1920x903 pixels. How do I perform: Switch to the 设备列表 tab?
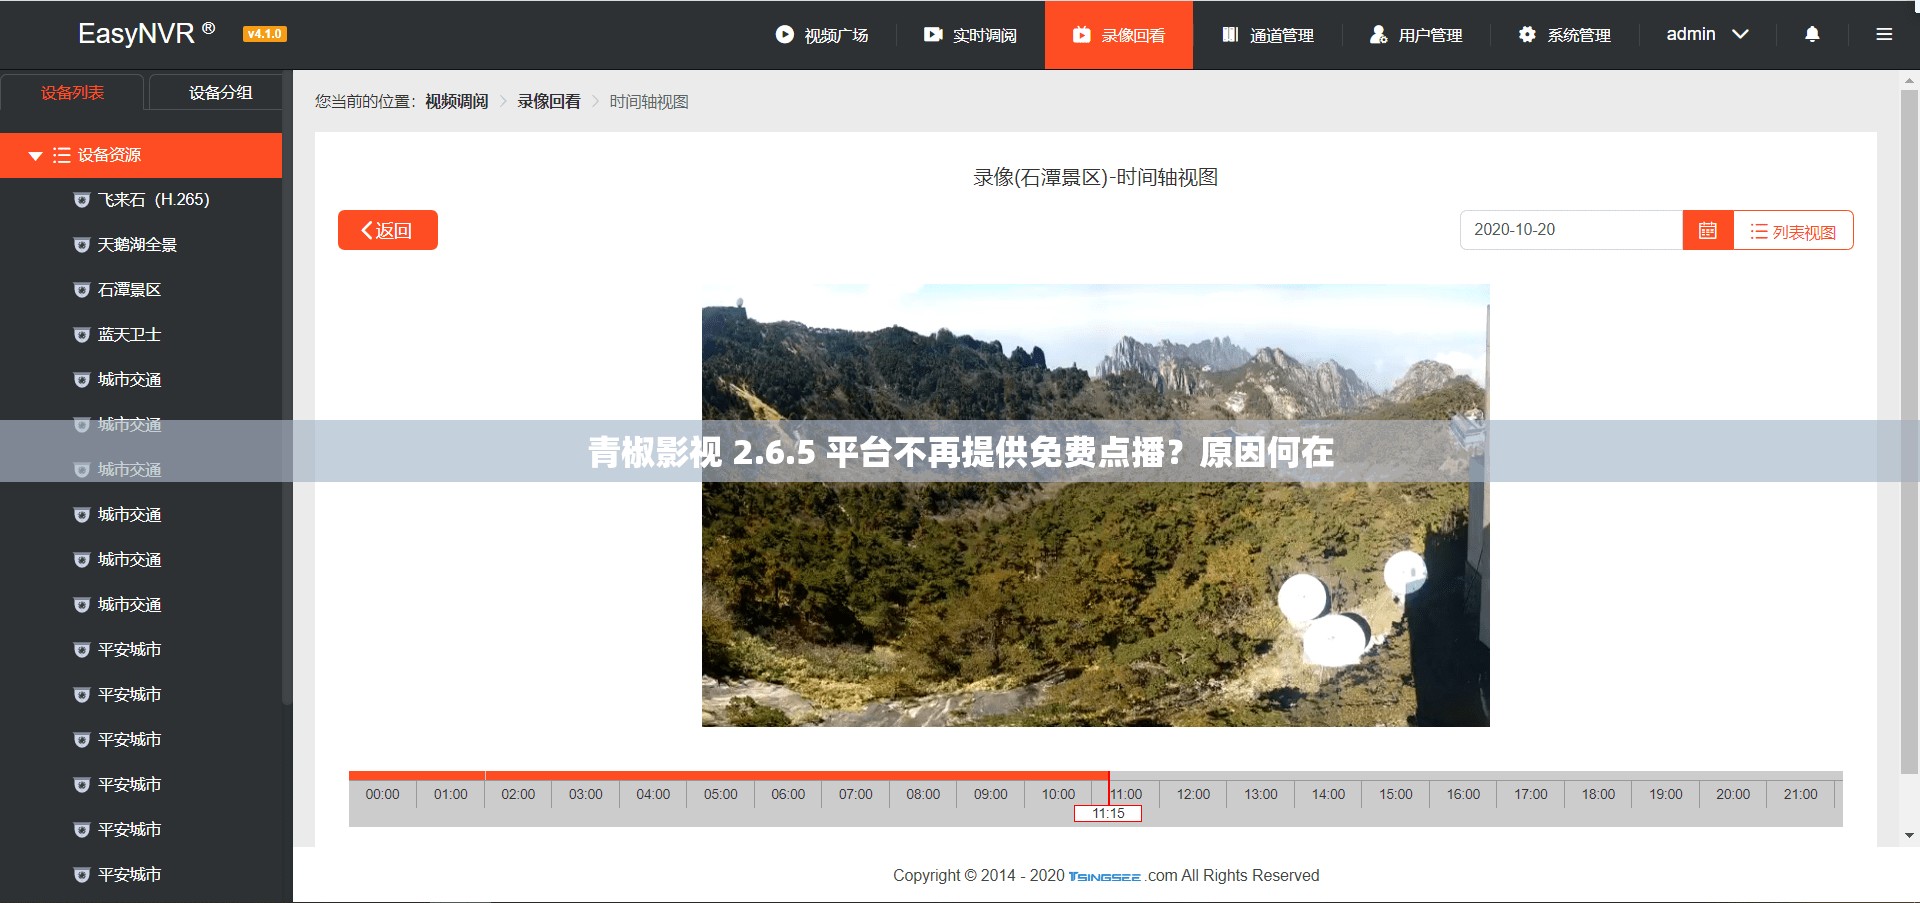[72, 92]
